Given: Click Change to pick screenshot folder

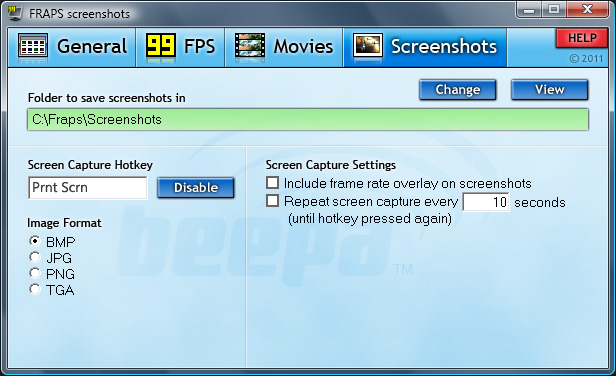Looking at the screenshot, I should click(x=458, y=90).
